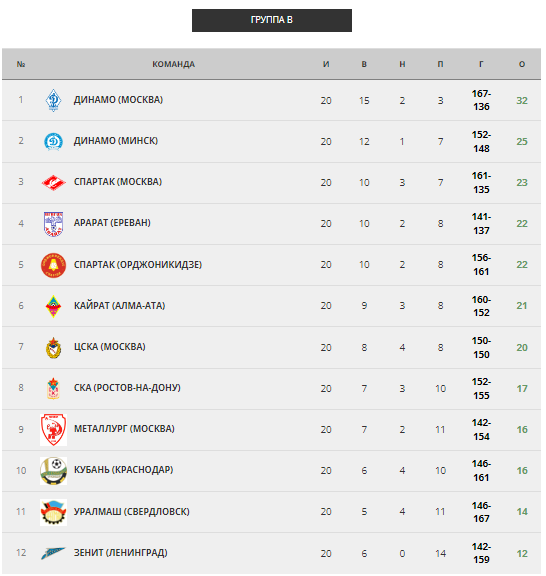Click the SKA Rostov-na-Donu emblem
Screen dimensions: 546x576
click(53, 388)
